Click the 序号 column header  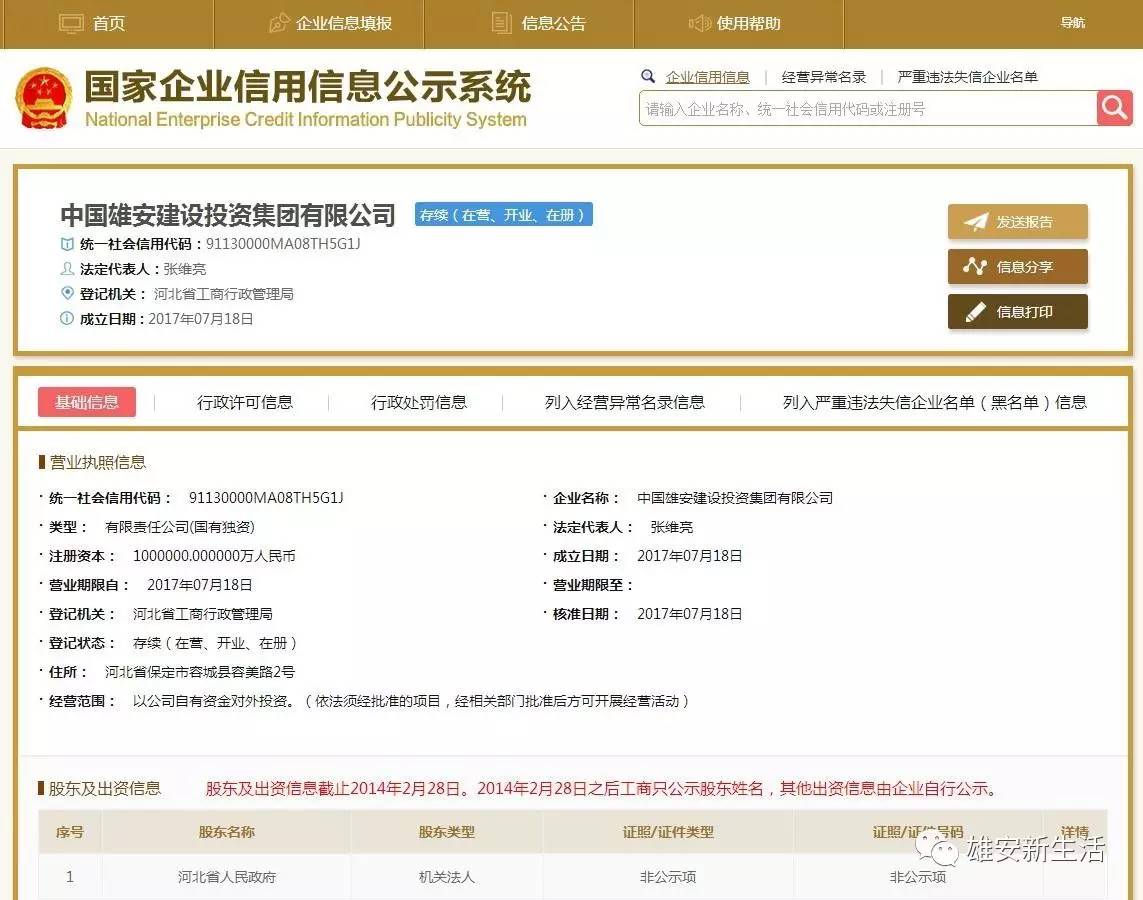point(70,831)
